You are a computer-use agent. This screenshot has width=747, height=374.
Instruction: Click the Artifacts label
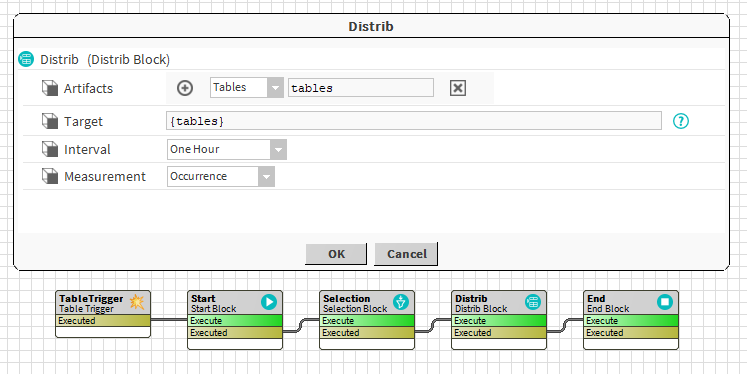click(x=88, y=89)
